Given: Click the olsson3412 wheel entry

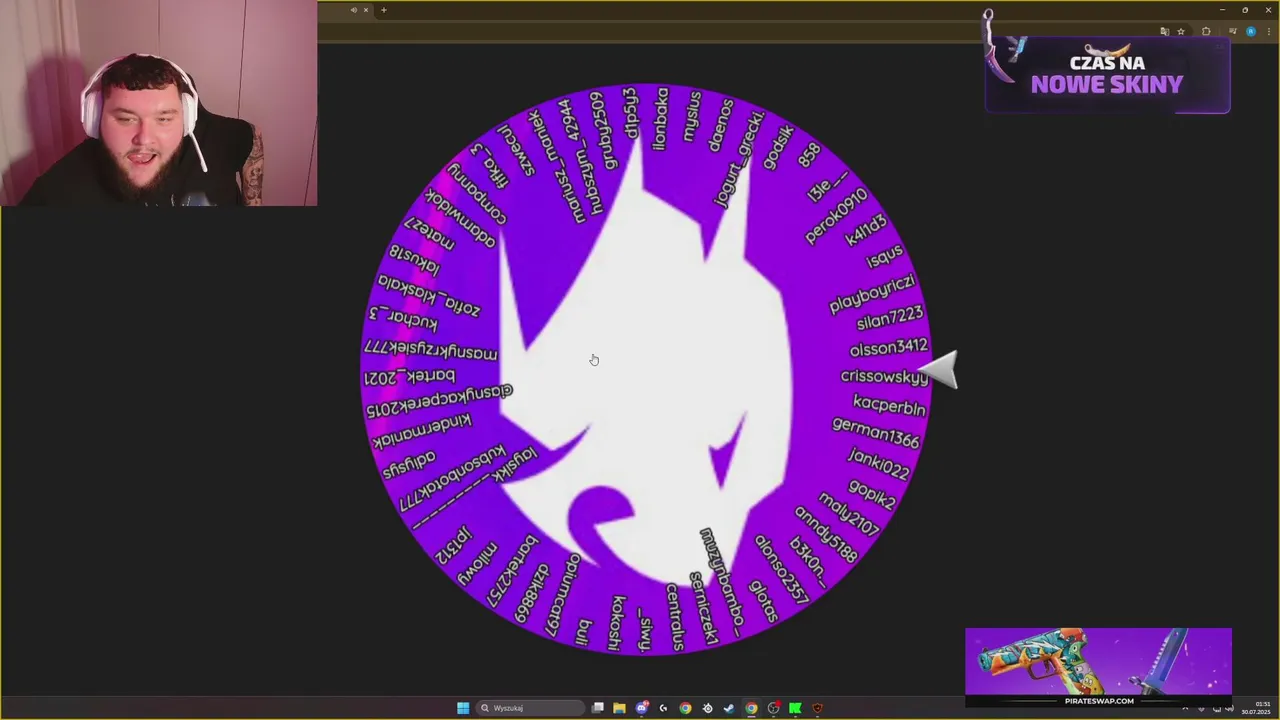Looking at the screenshot, I should (x=888, y=347).
